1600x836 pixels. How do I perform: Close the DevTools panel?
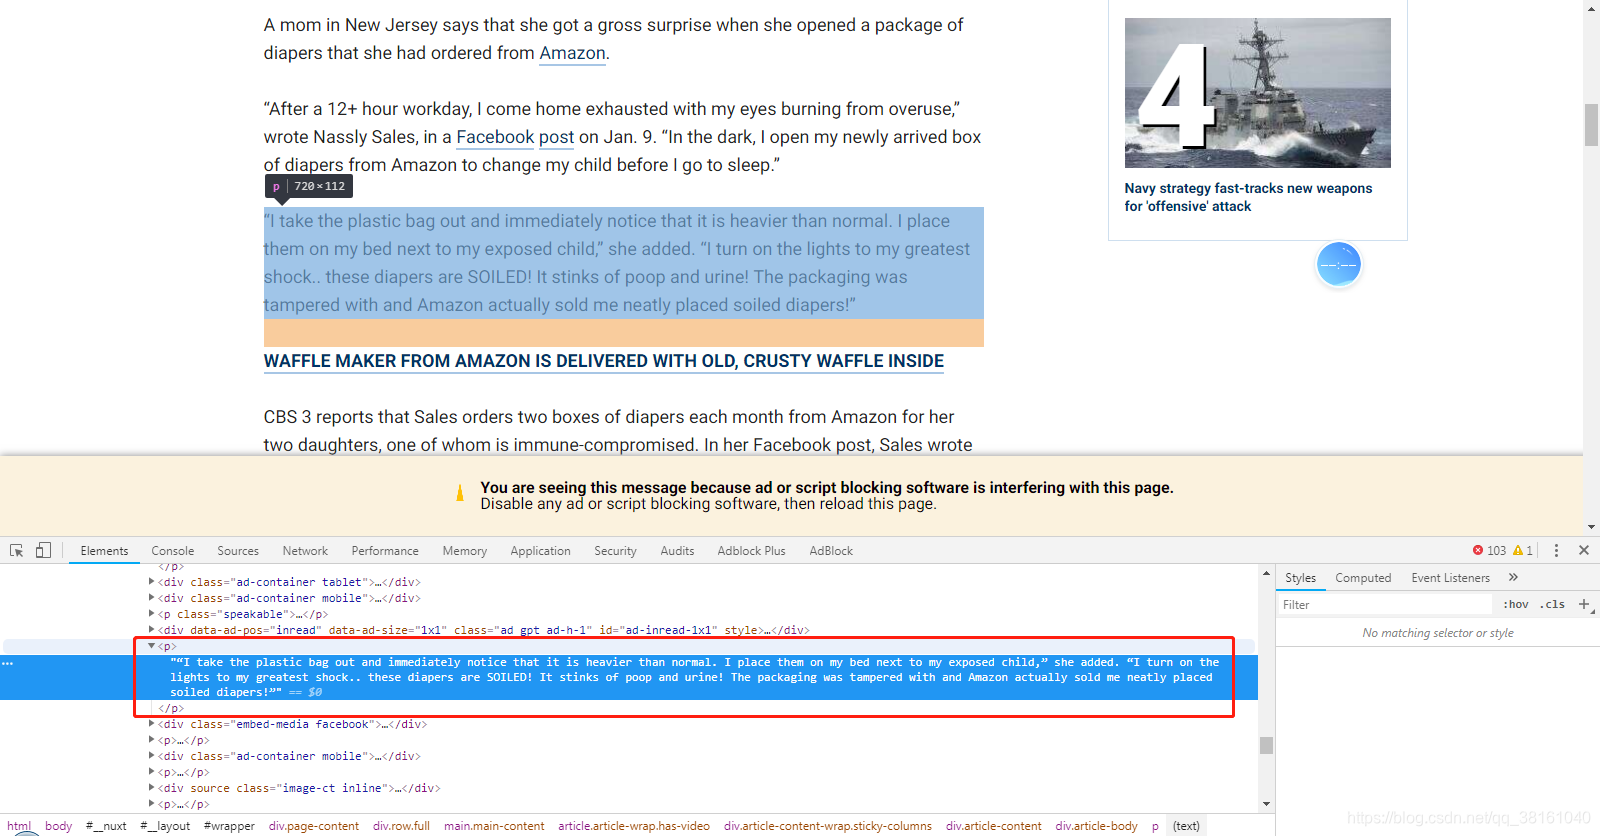(x=1584, y=550)
